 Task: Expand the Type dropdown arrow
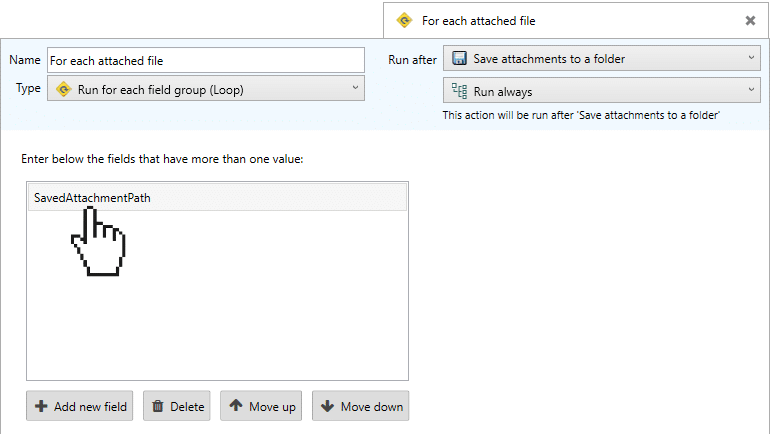click(355, 87)
